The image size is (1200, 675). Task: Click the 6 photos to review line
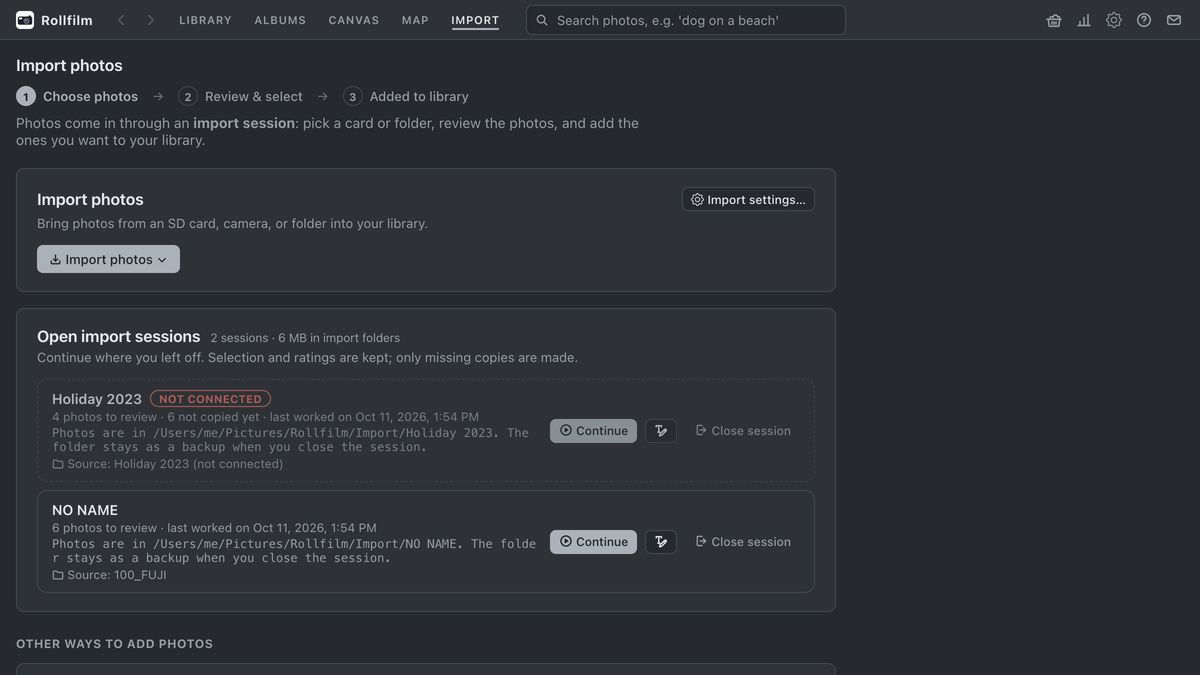(214, 528)
